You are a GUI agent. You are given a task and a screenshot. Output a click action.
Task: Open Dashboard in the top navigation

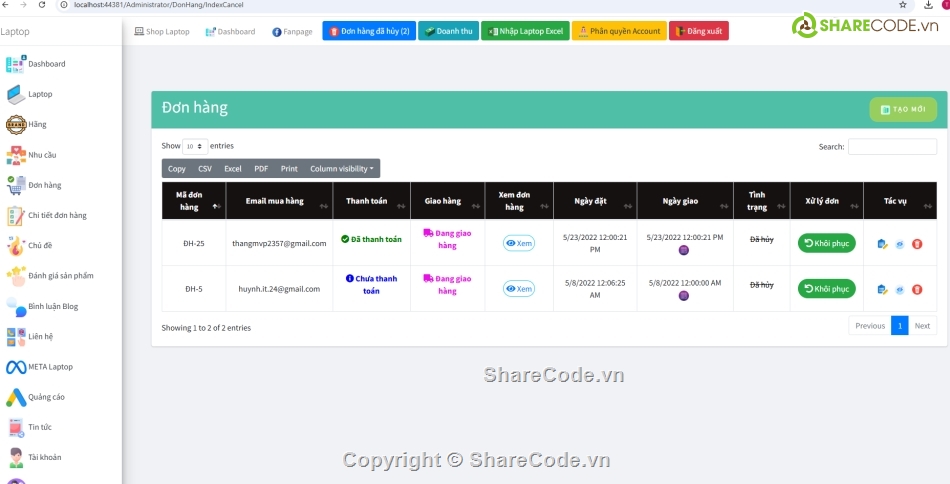[x=230, y=31]
